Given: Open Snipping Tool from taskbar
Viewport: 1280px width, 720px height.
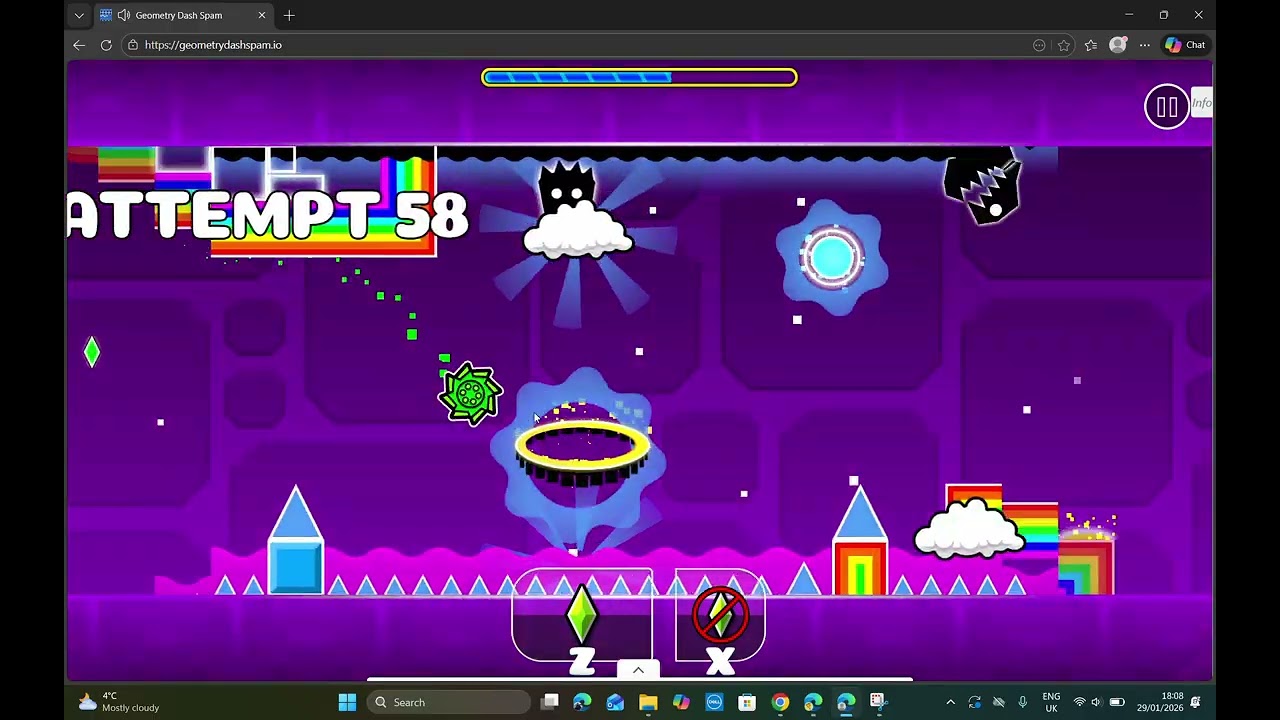Looking at the screenshot, I should point(878,702).
